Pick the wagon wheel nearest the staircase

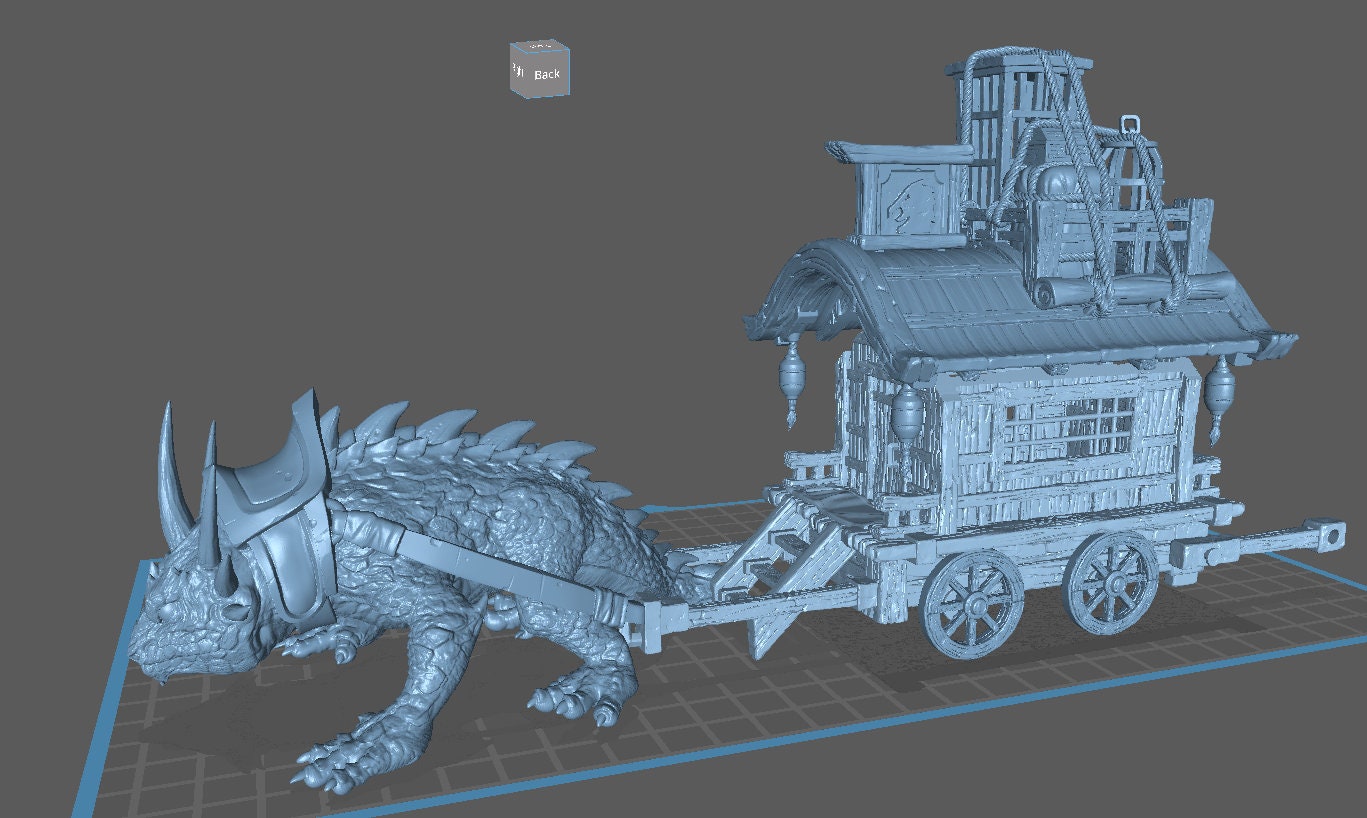(971, 604)
